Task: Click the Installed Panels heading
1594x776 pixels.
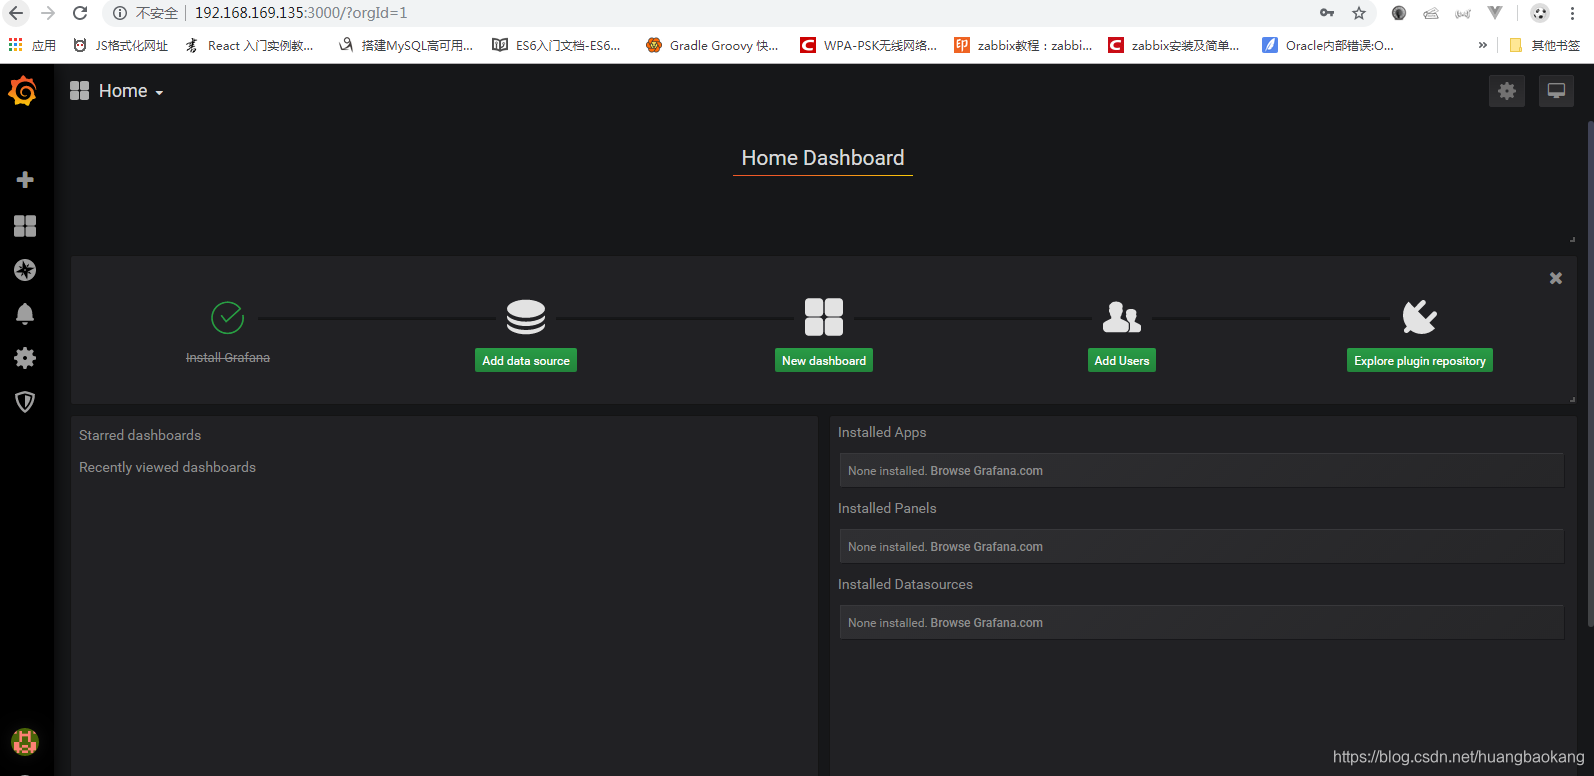Action: (x=887, y=508)
